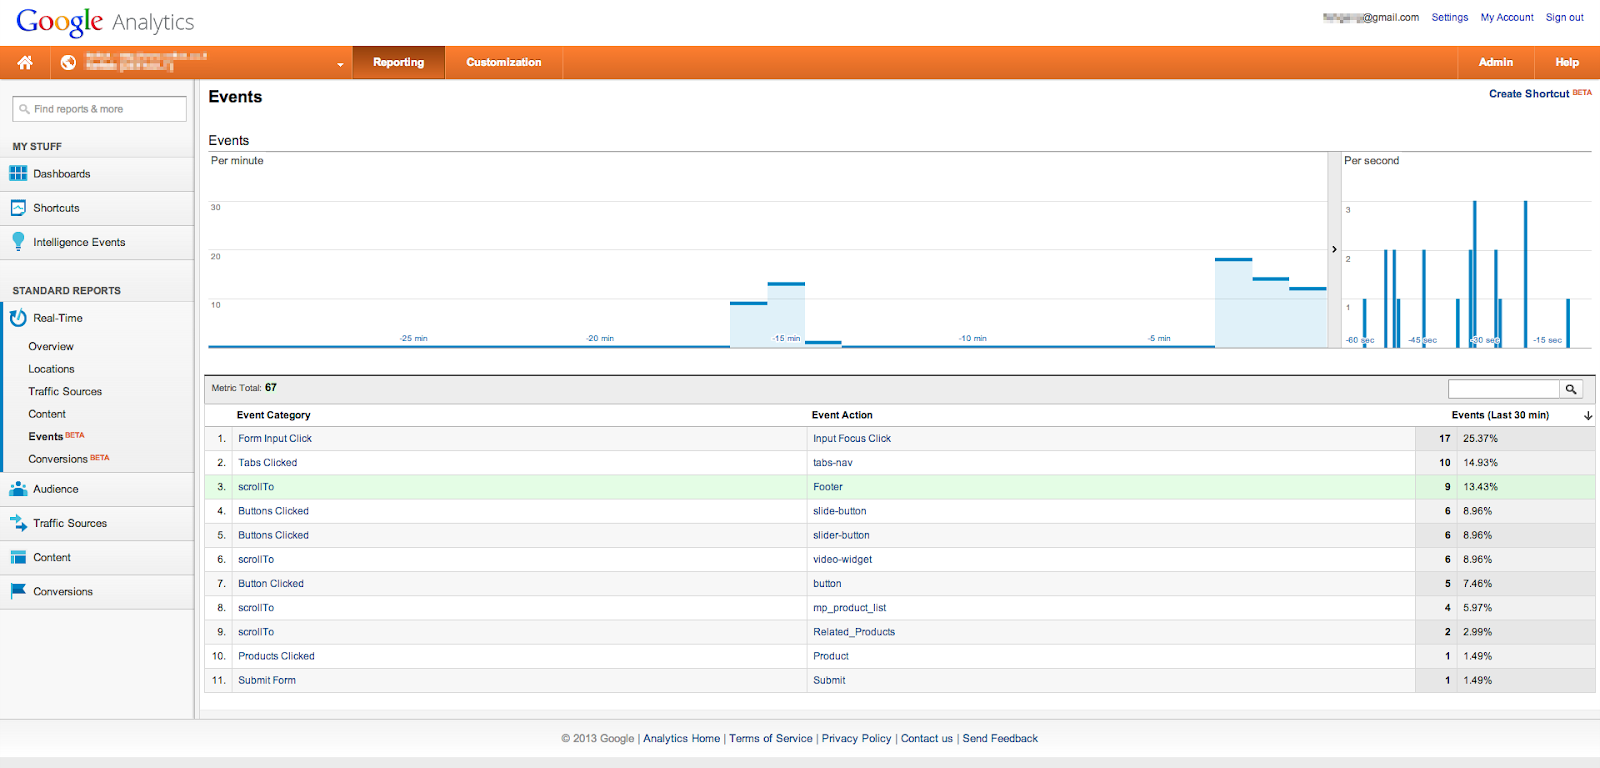Focus the Find reports & more search box

99,109
